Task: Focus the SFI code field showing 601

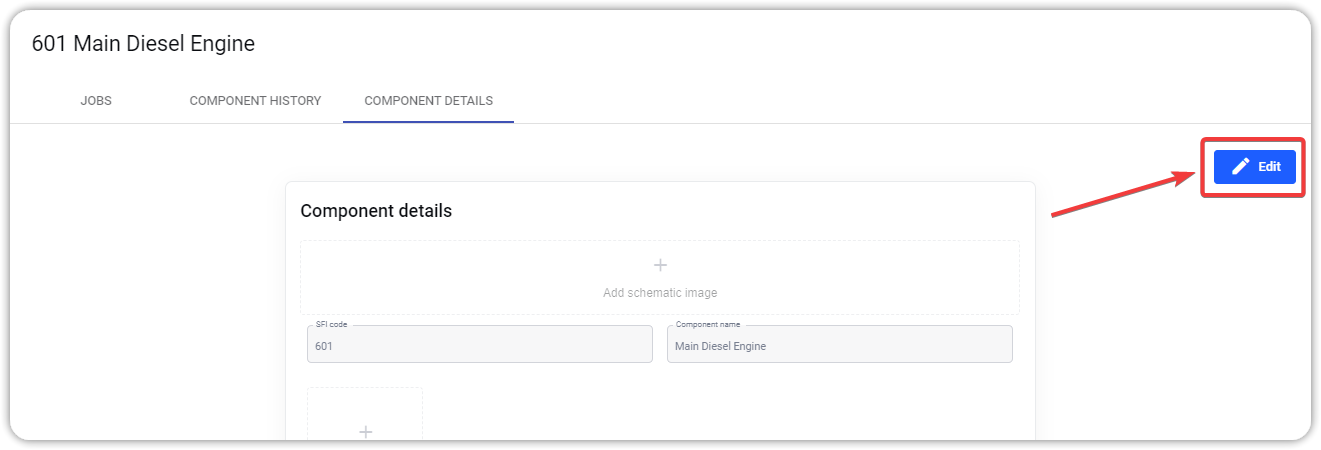Action: 480,344
